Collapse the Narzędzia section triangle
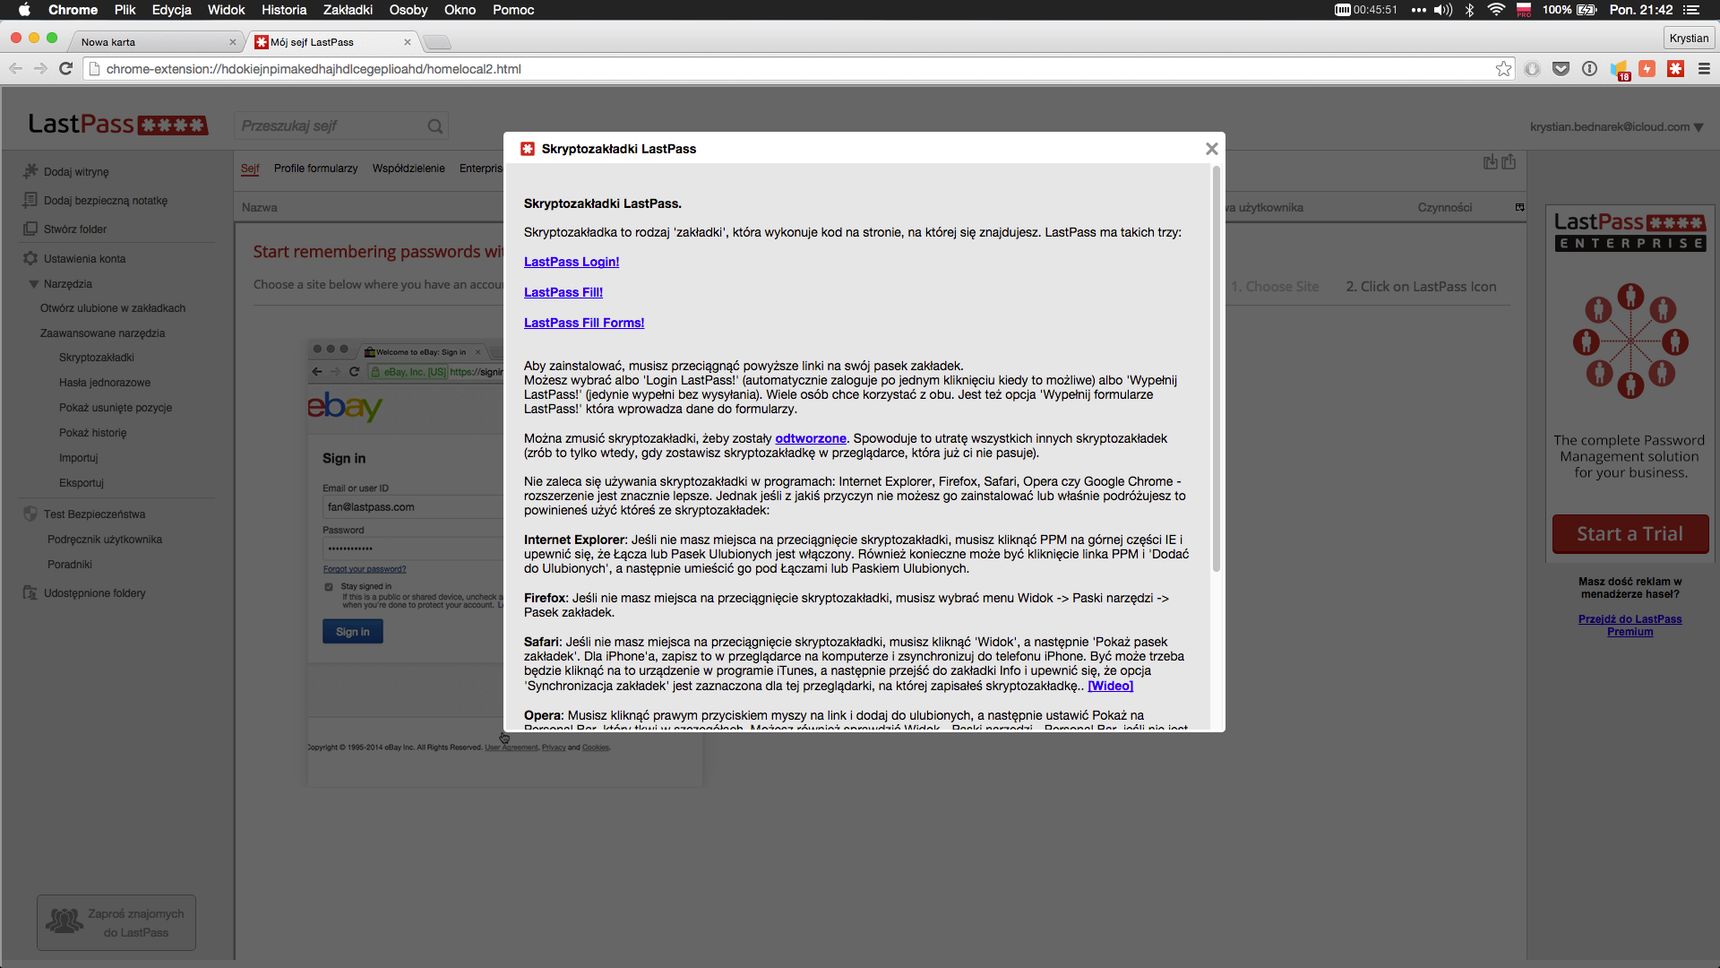This screenshot has width=1720, height=968. pyautogui.click(x=33, y=284)
